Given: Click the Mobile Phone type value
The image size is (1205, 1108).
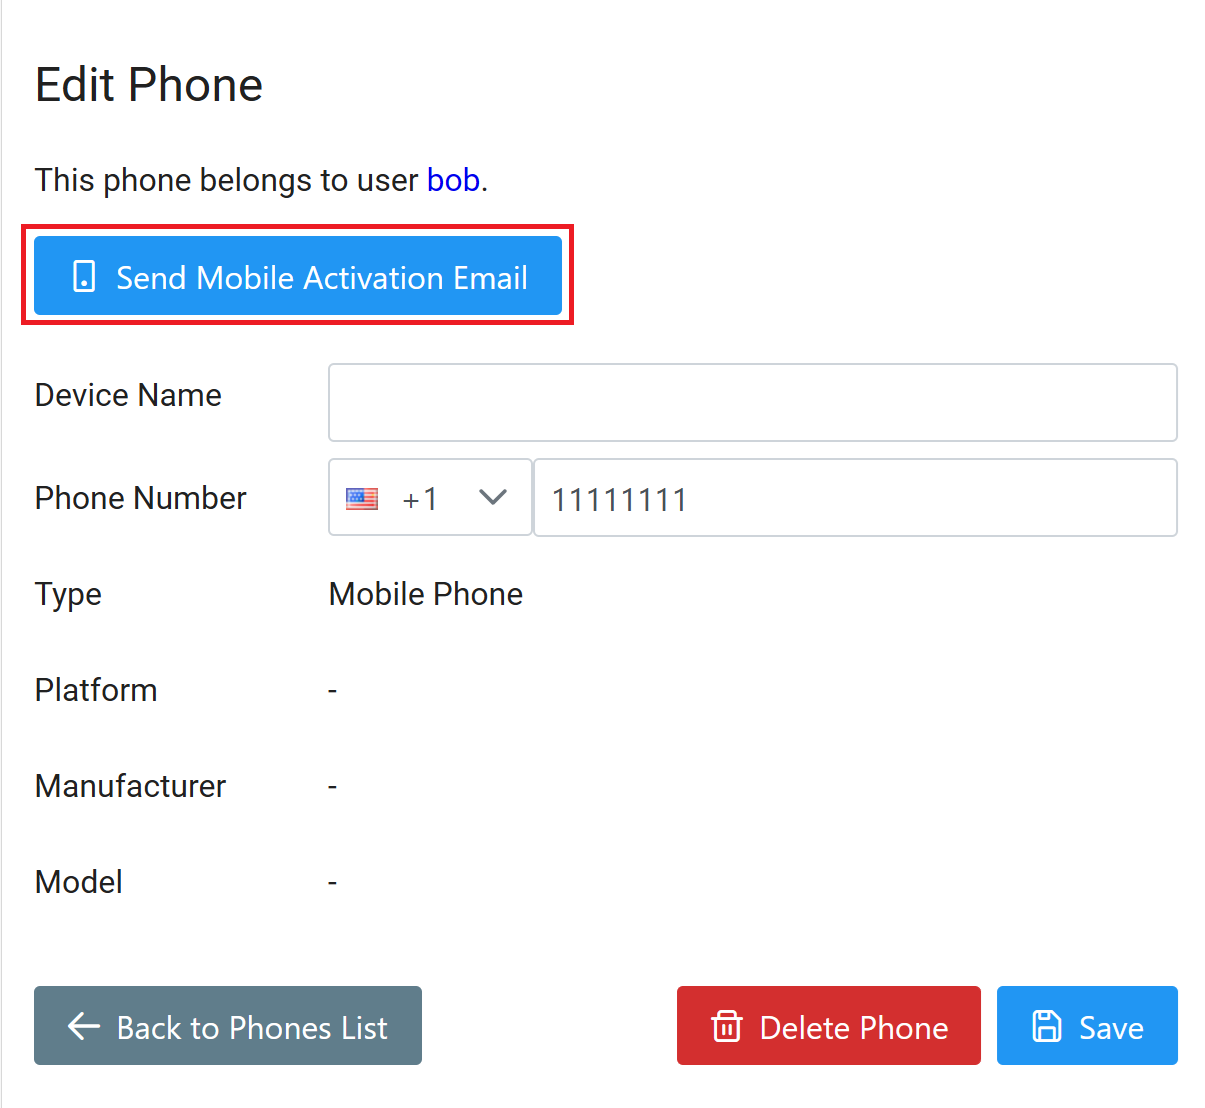Looking at the screenshot, I should (x=426, y=594).
